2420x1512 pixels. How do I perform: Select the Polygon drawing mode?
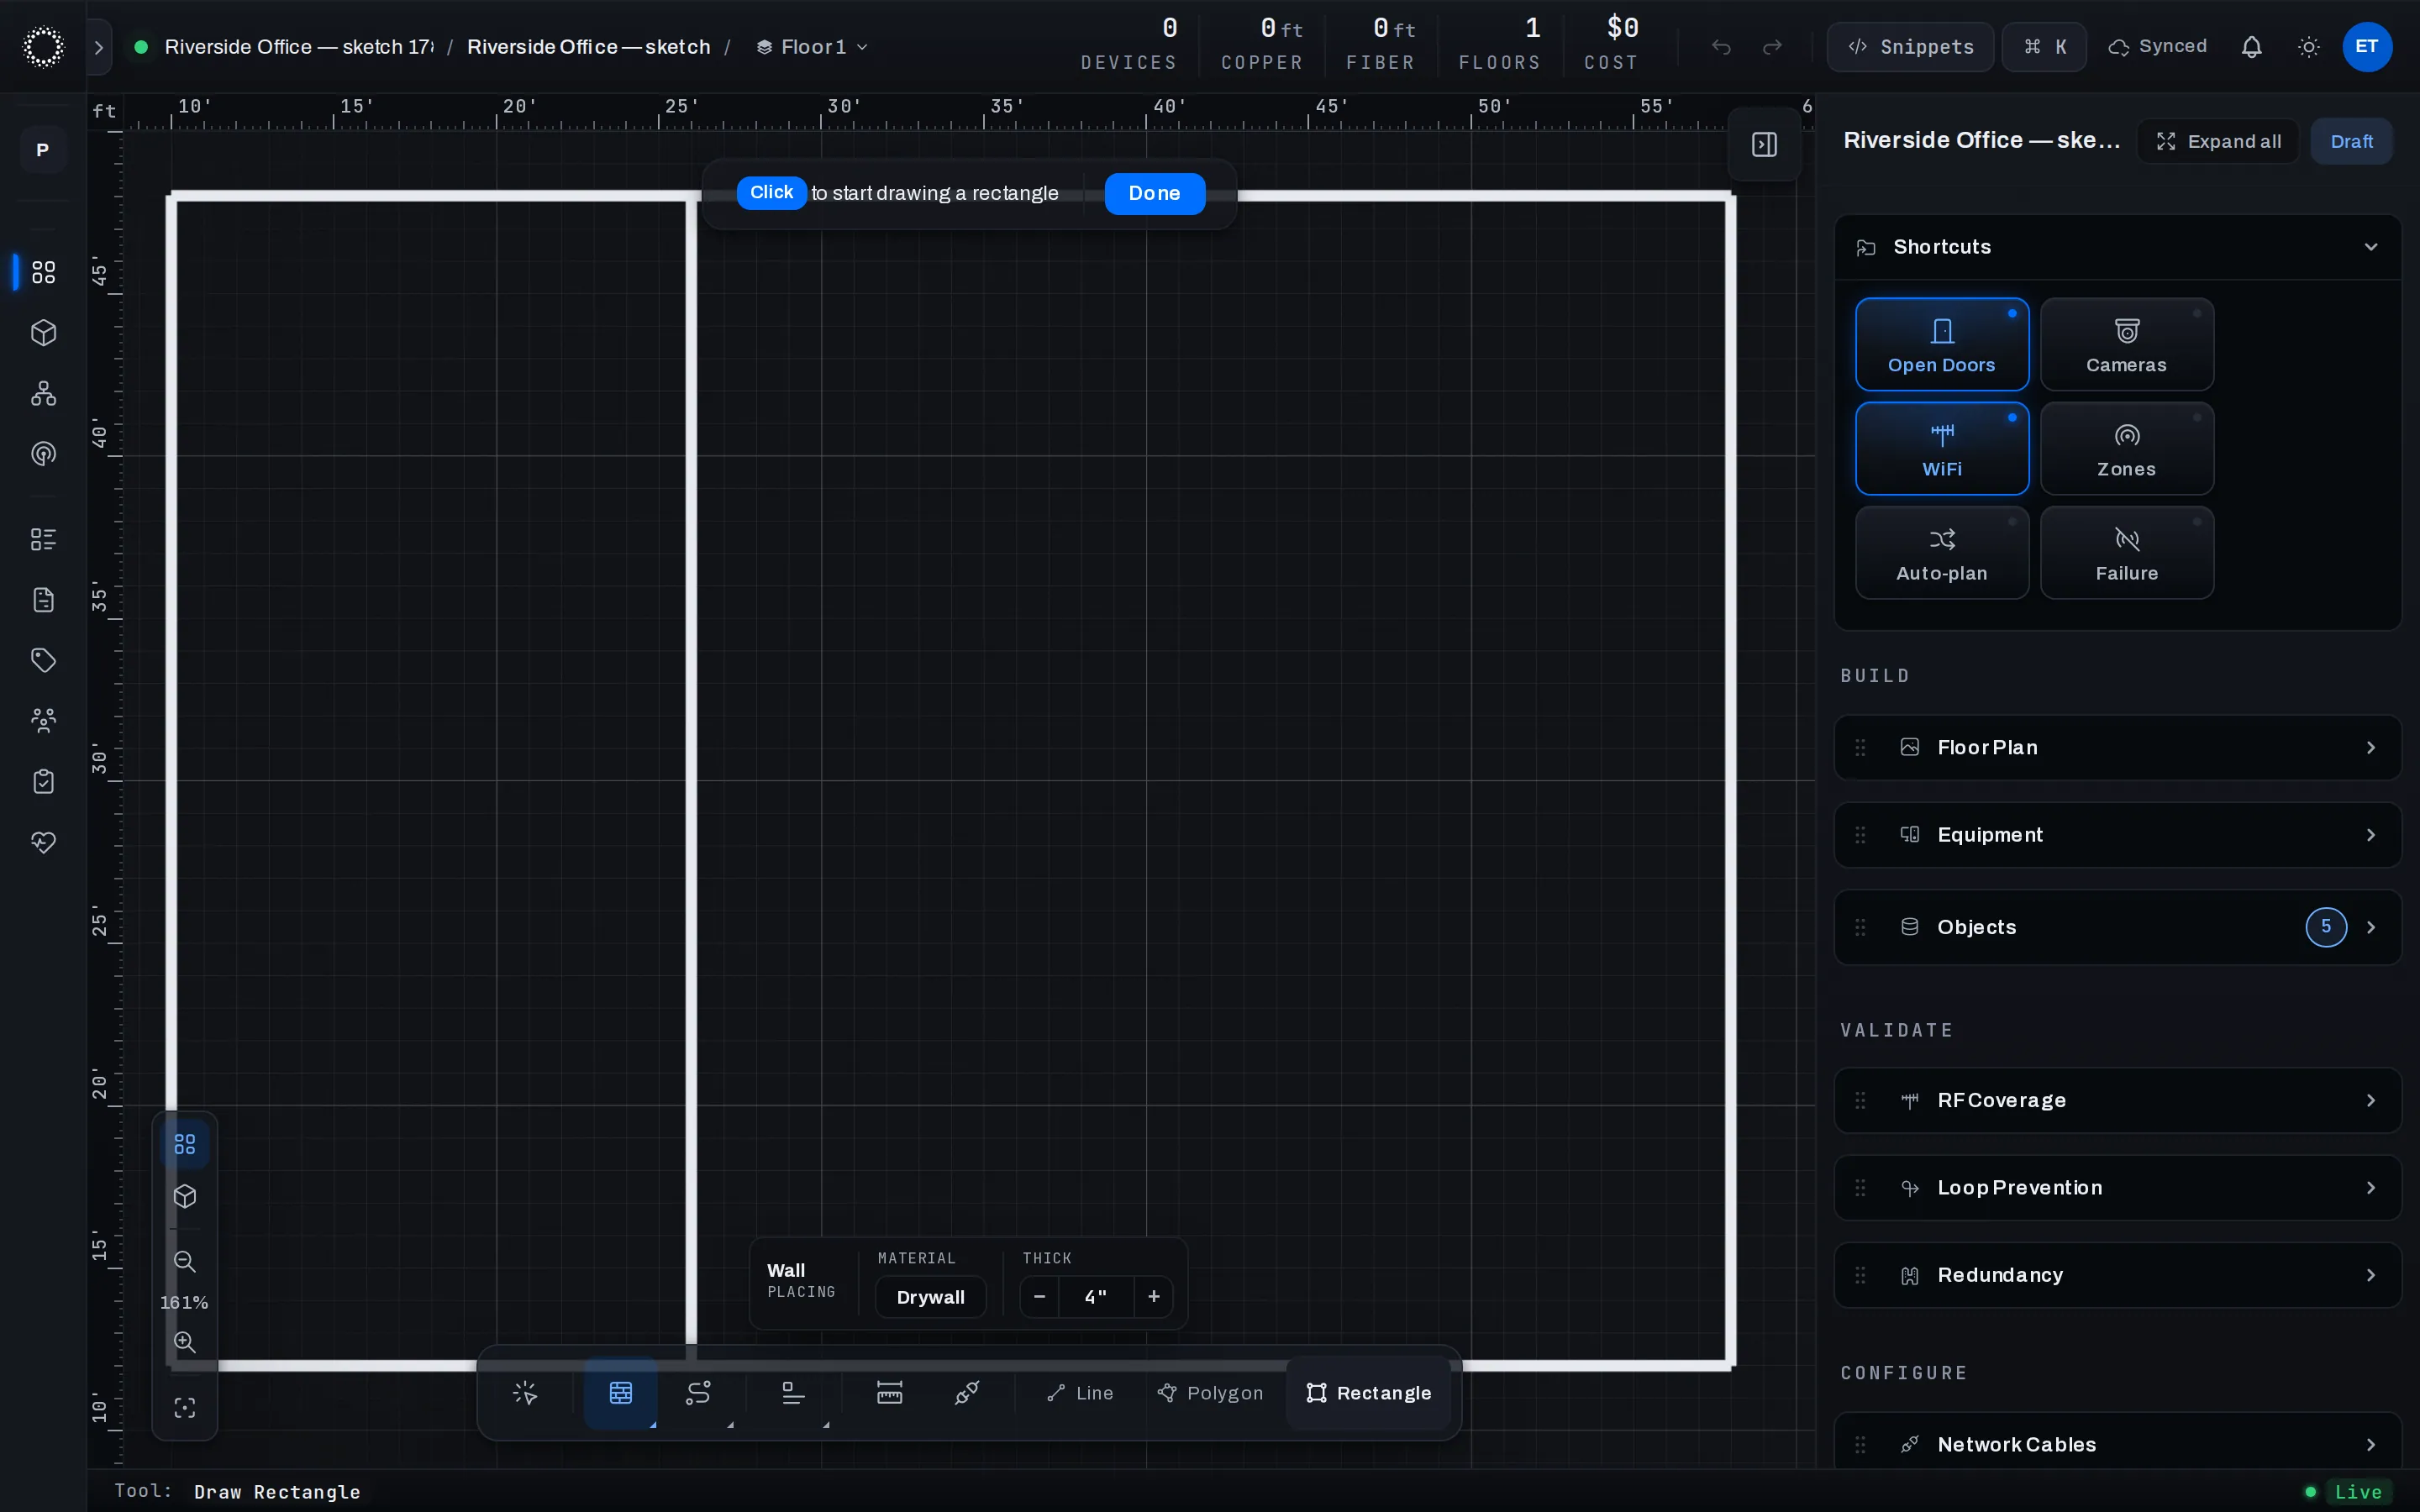pos(1210,1393)
